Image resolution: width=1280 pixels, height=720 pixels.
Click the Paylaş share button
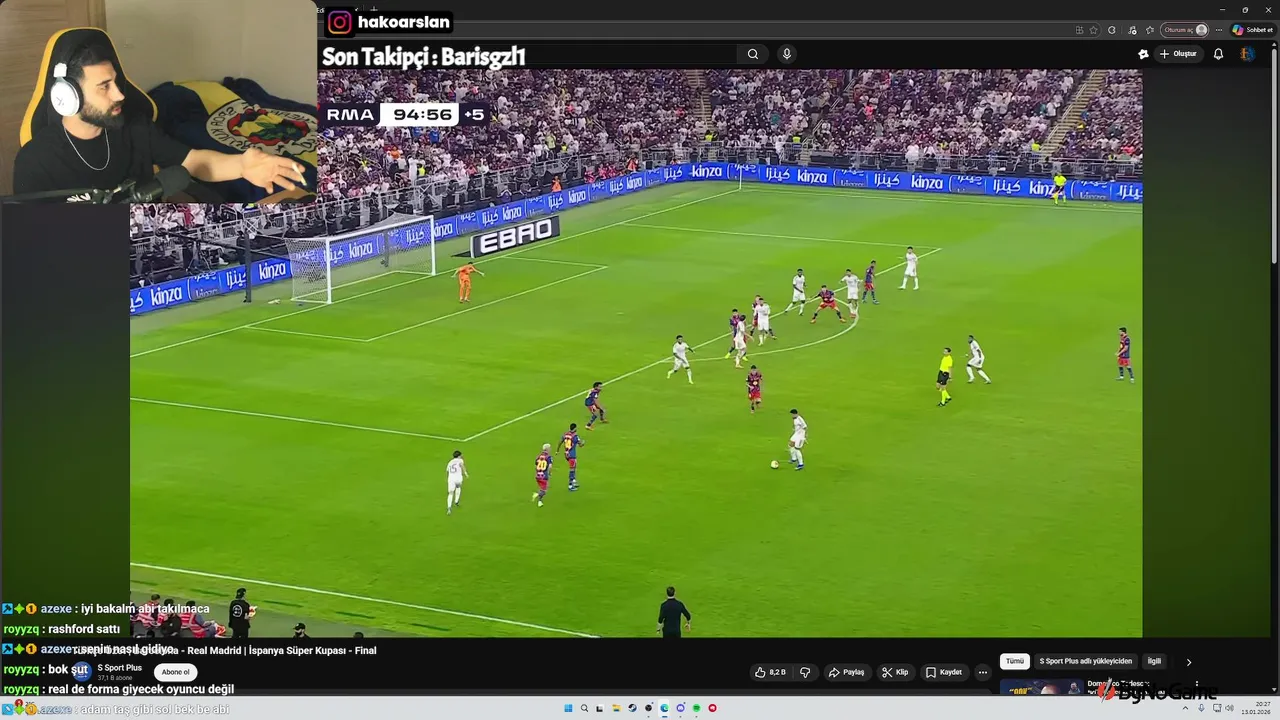tap(846, 672)
